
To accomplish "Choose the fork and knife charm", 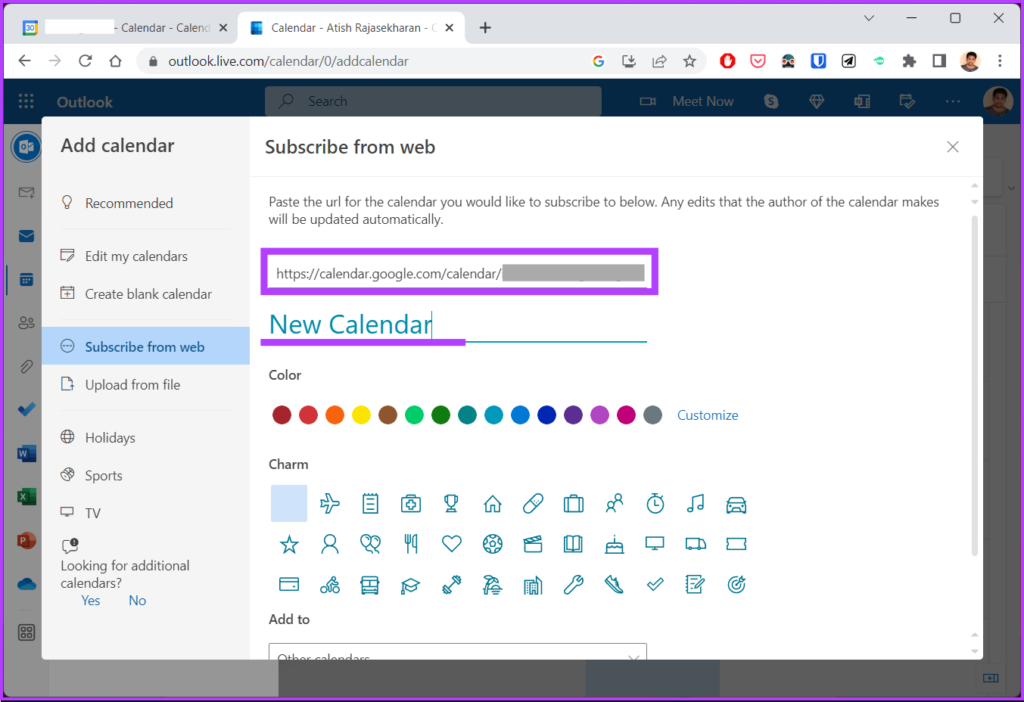I will pyautogui.click(x=411, y=544).
